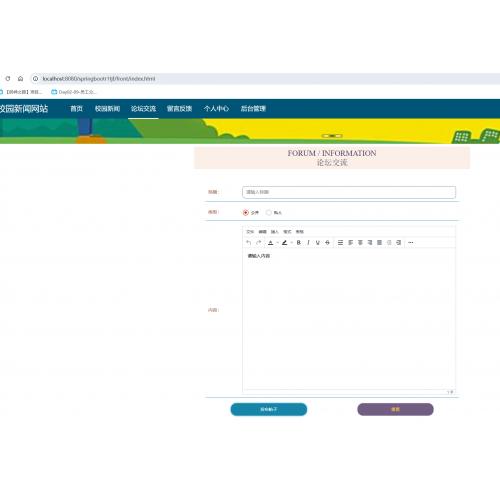
Task: Toggle strikethrough formatting in the editor
Action: tap(327, 243)
